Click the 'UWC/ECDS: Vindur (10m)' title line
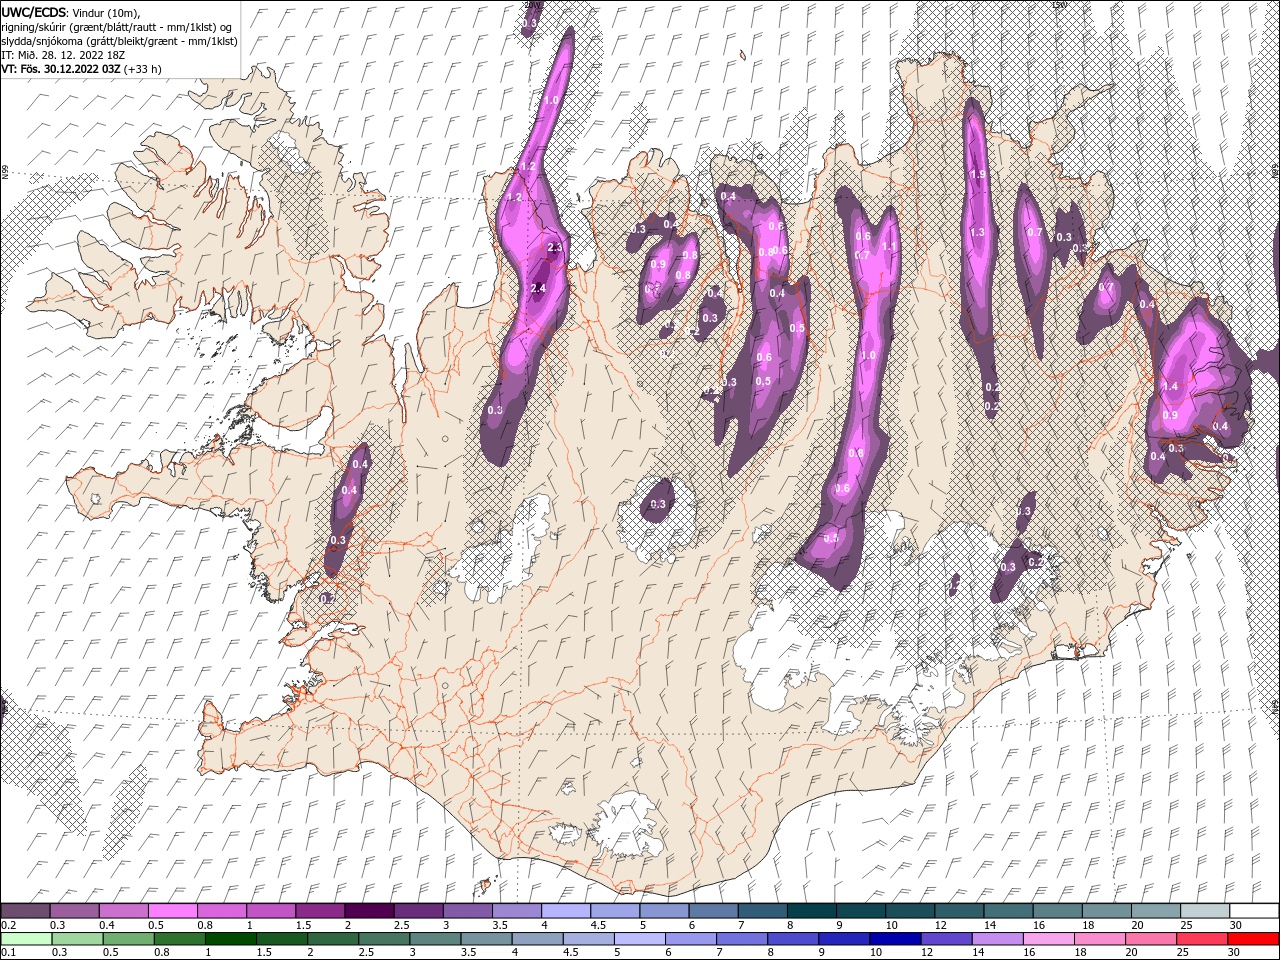The height and width of the screenshot is (960, 1280). click(71, 12)
